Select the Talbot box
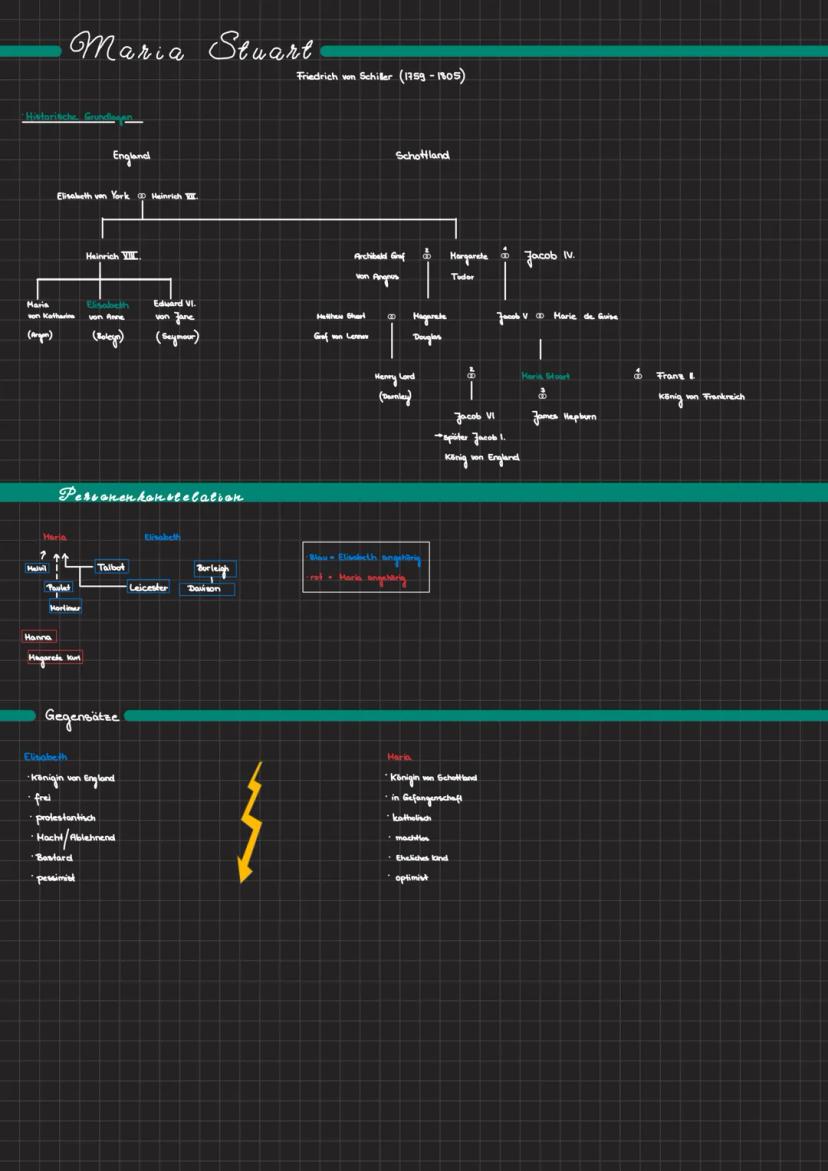The width and height of the screenshot is (828, 1171). [111, 567]
